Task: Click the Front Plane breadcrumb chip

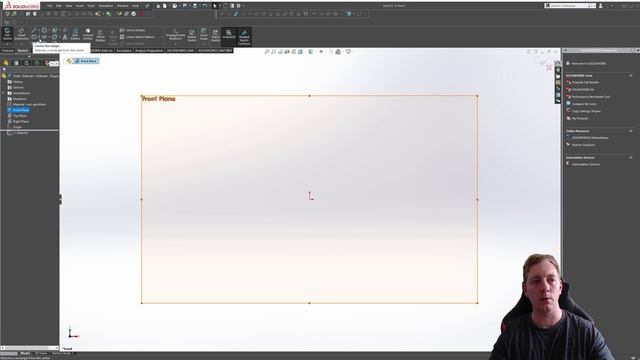Action: pyautogui.click(x=86, y=61)
